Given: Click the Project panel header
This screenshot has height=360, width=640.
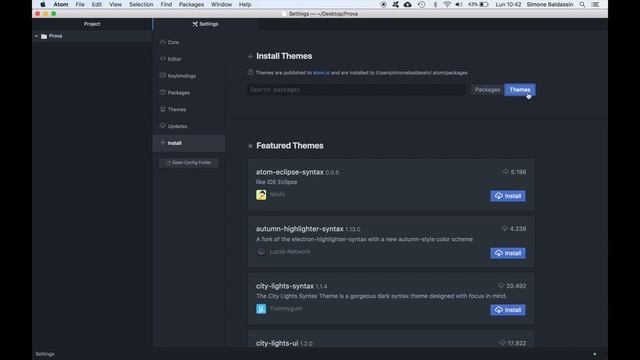Looking at the screenshot, I should [x=92, y=24].
